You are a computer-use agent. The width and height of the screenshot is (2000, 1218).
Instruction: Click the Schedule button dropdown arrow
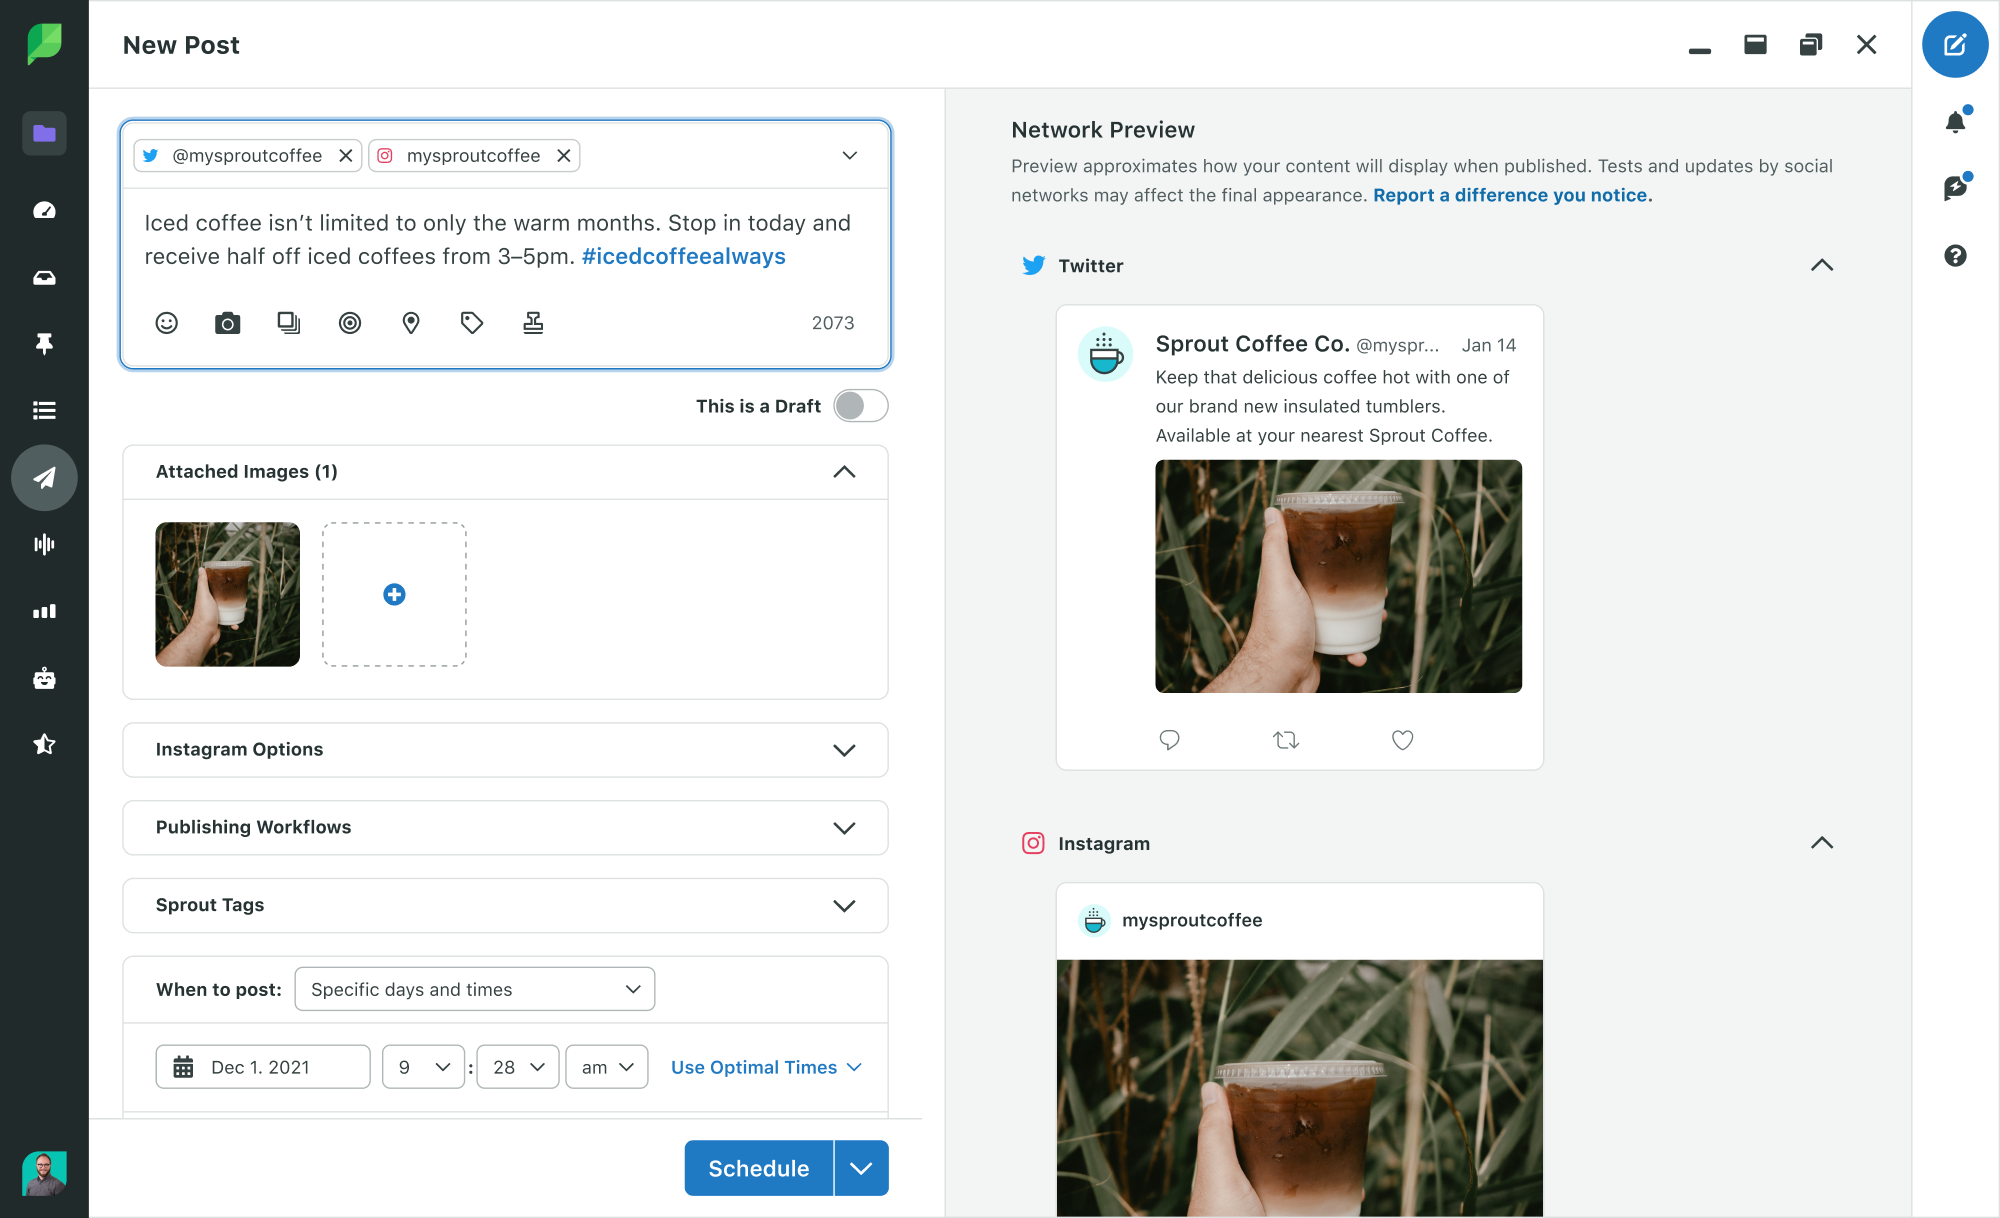pos(861,1168)
